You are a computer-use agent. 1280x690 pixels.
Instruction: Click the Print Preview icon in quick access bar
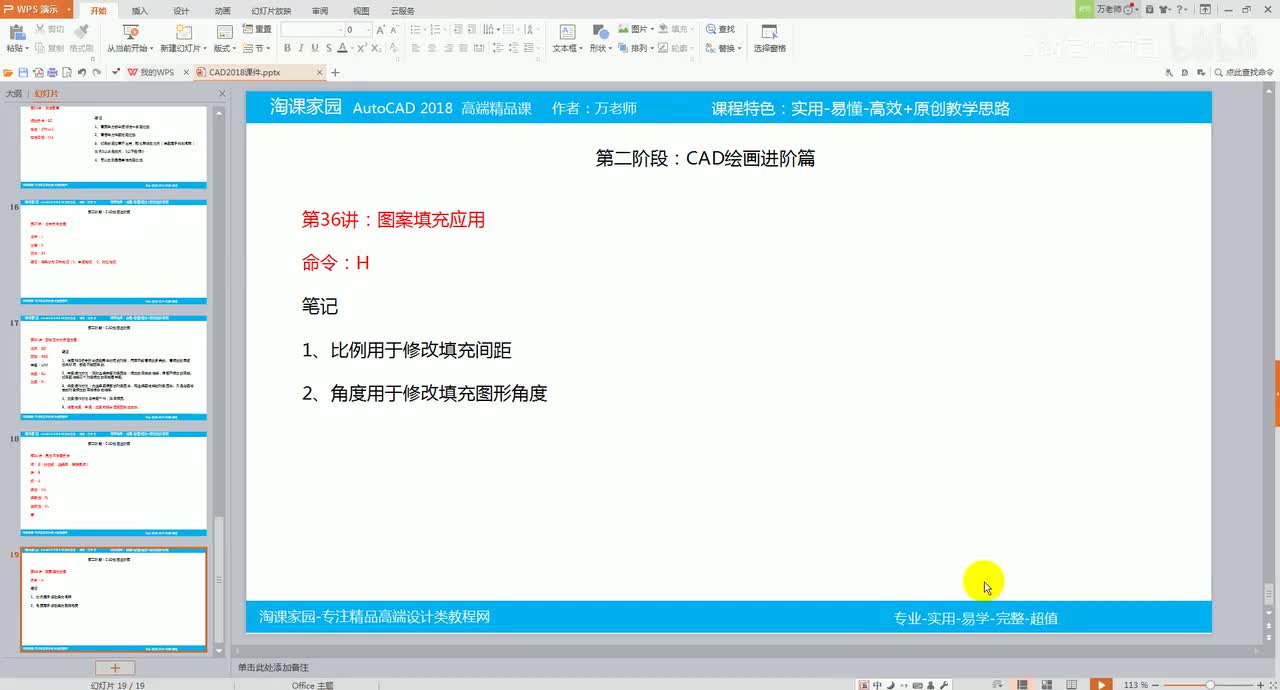coord(67,72)
